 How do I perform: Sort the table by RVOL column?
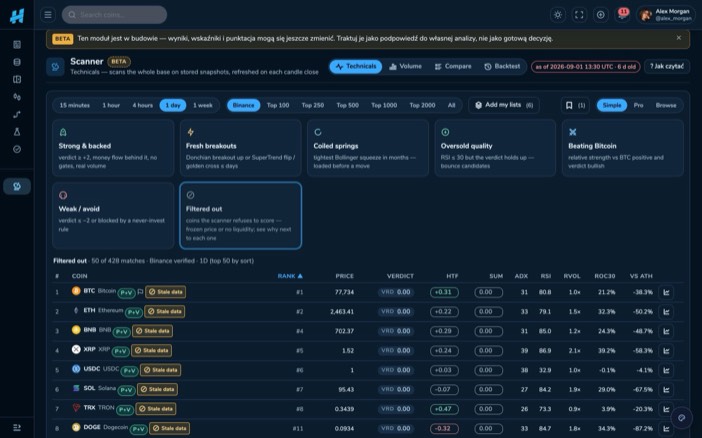pos(572,276)
